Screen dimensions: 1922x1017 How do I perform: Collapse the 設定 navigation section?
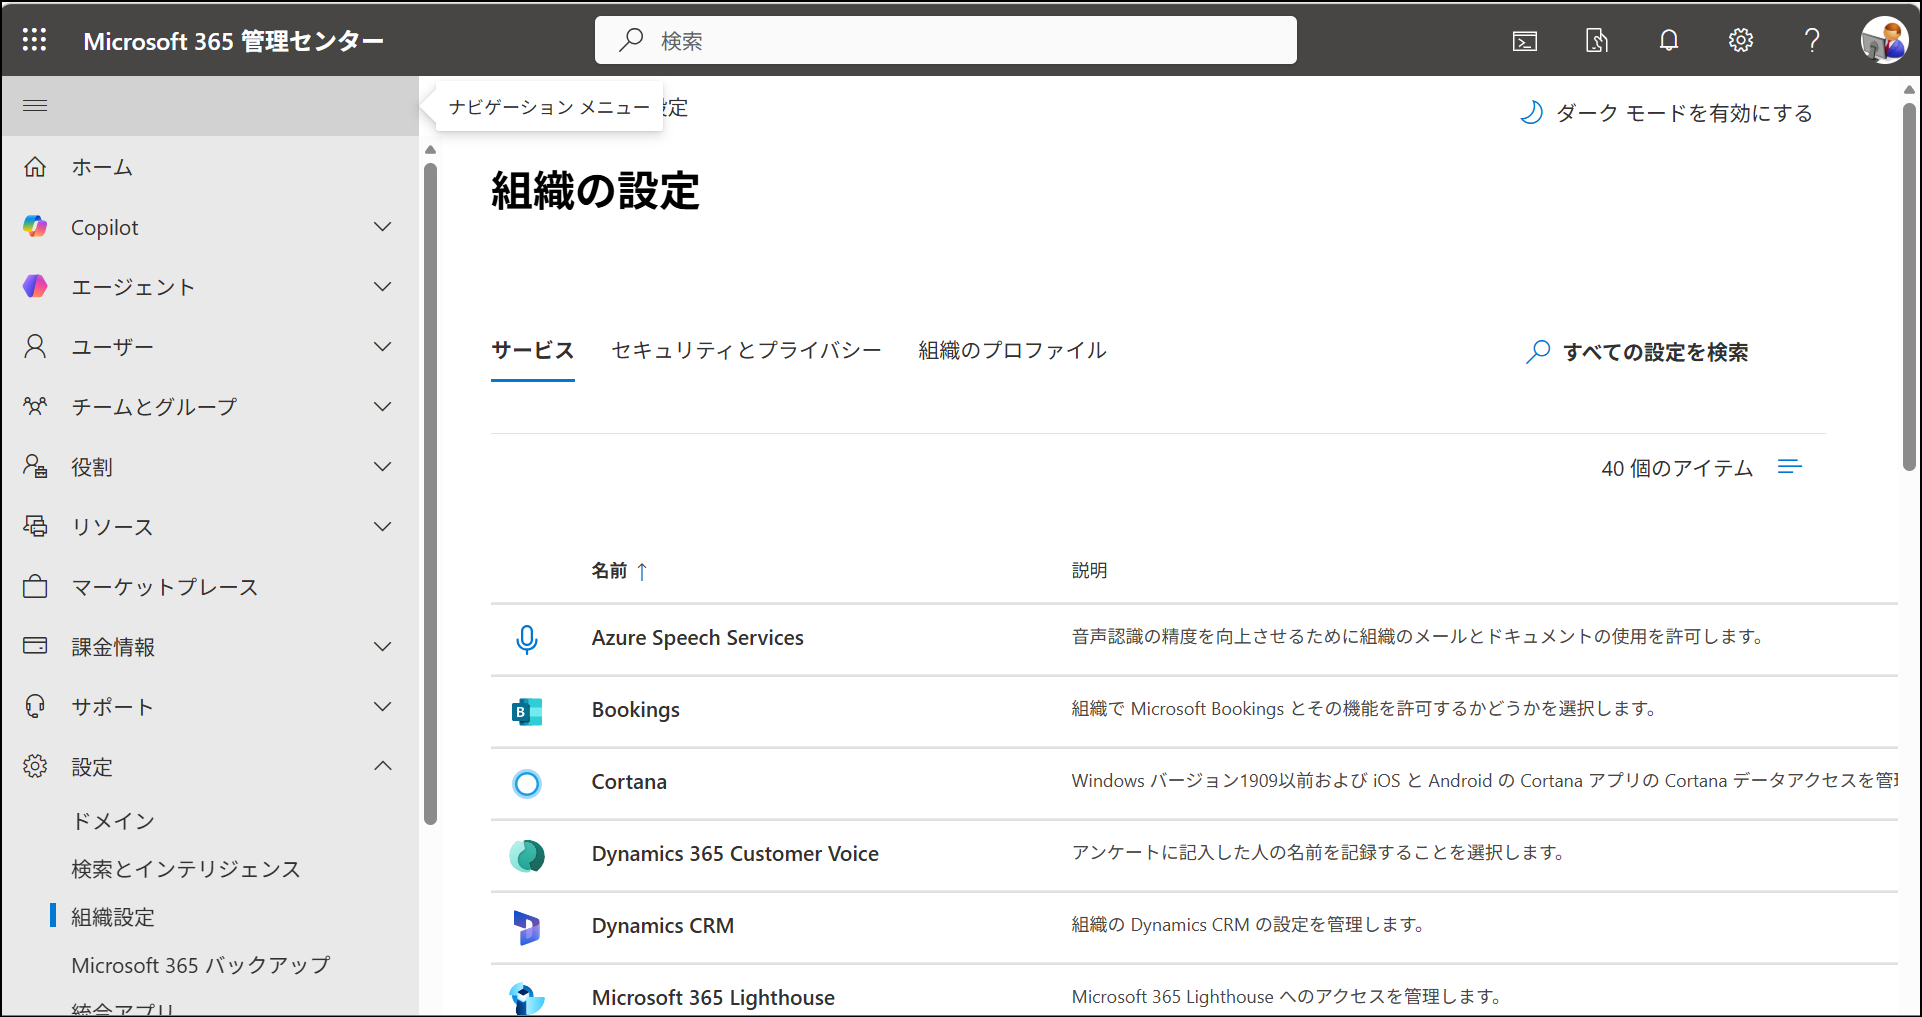(x=382, y=766)
